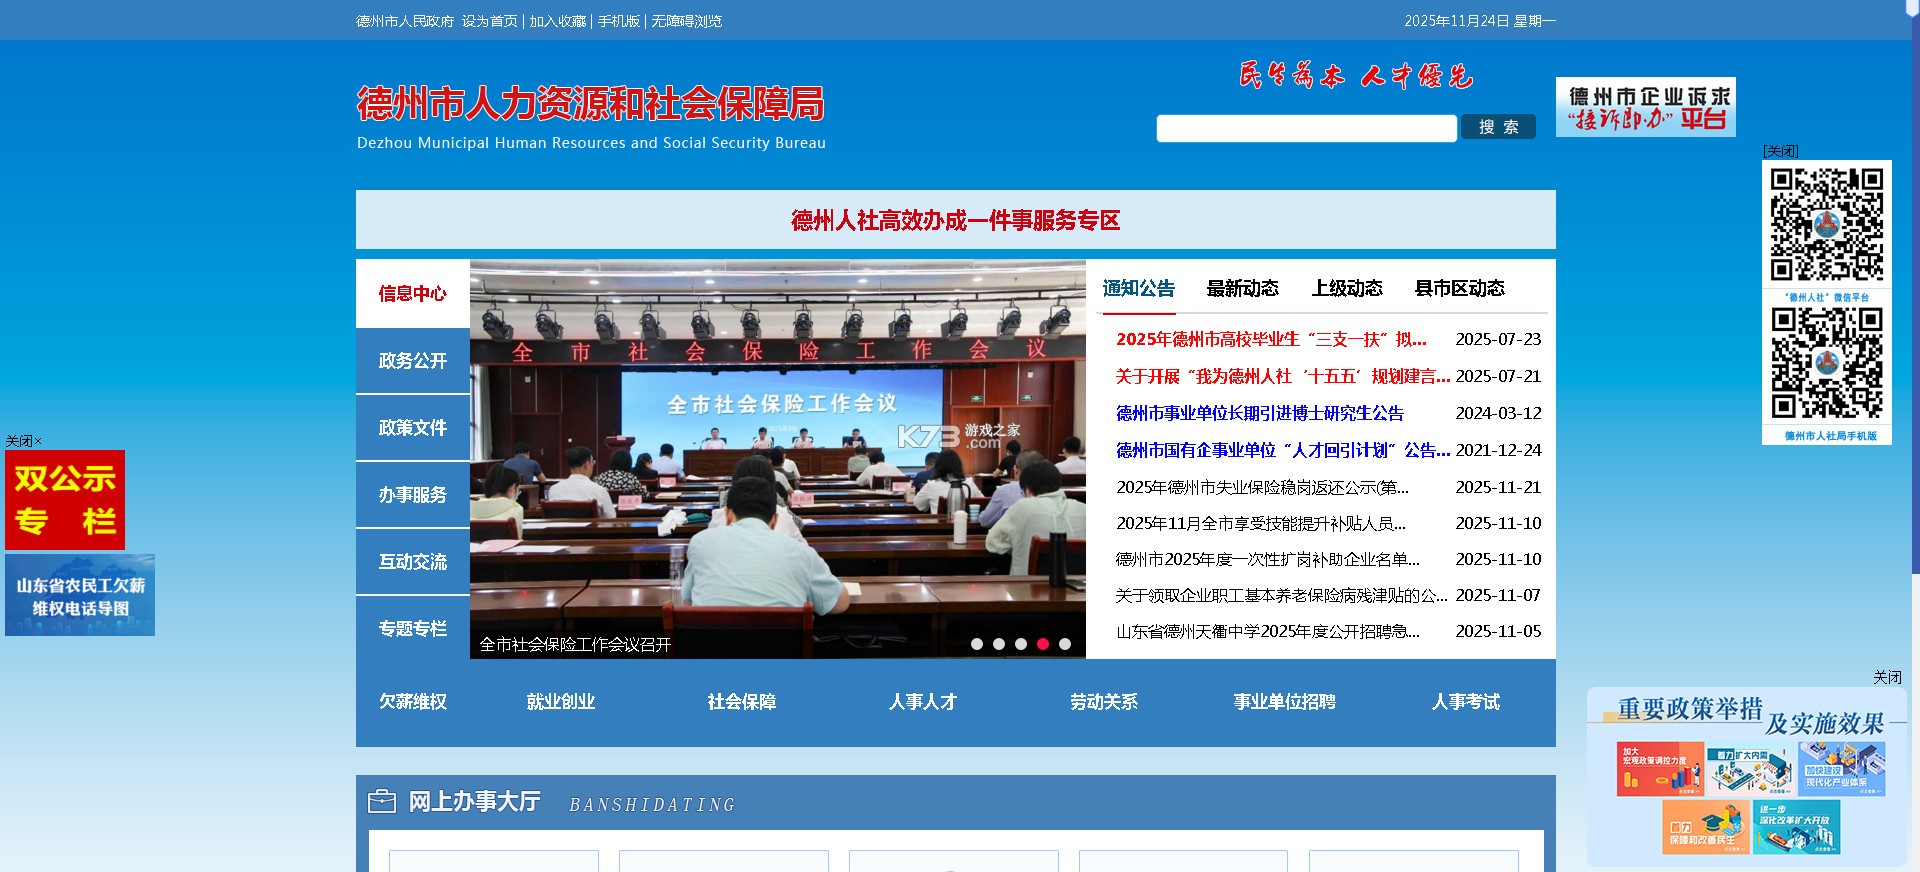Open 德州市人民政府 link in top bar

[x=405, y=21]
